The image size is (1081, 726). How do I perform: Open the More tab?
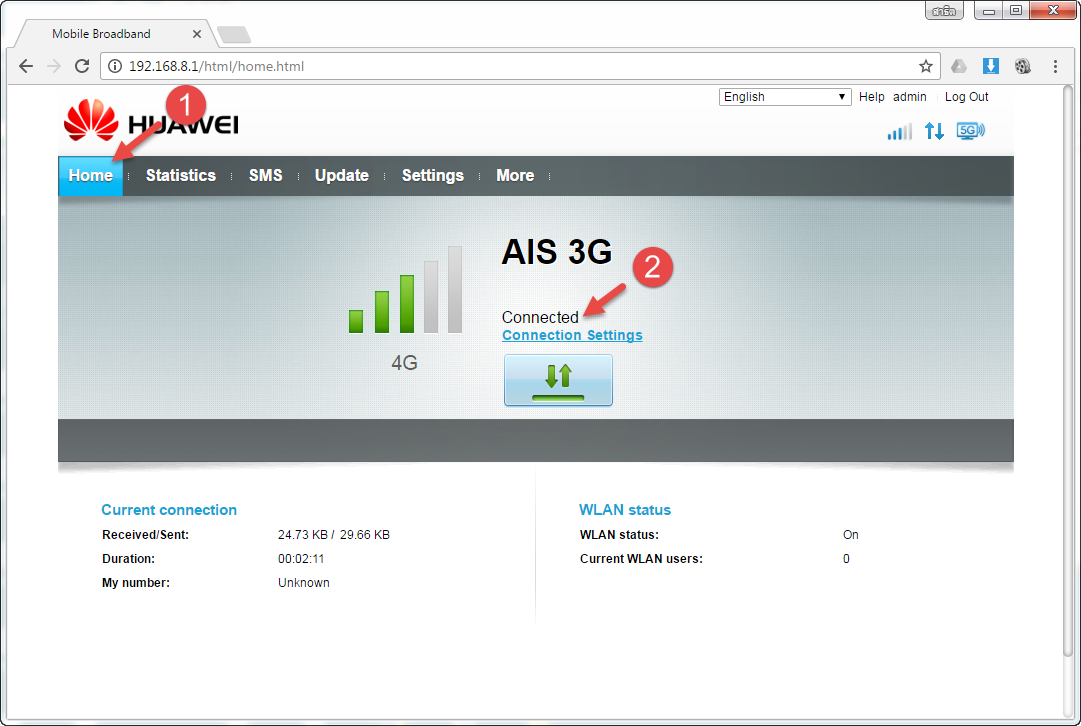[x=515, y=176]
